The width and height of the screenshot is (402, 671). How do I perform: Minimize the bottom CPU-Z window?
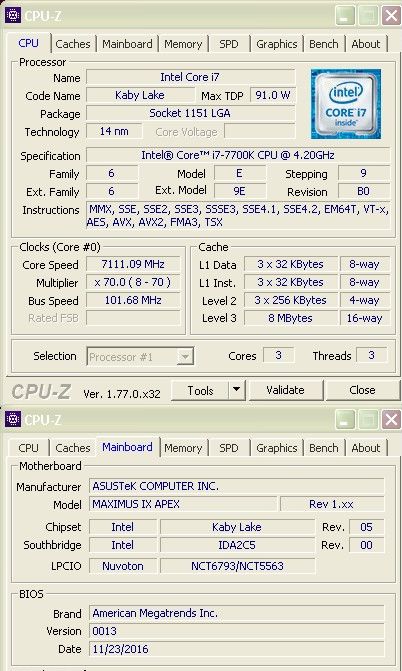[345, 419]
